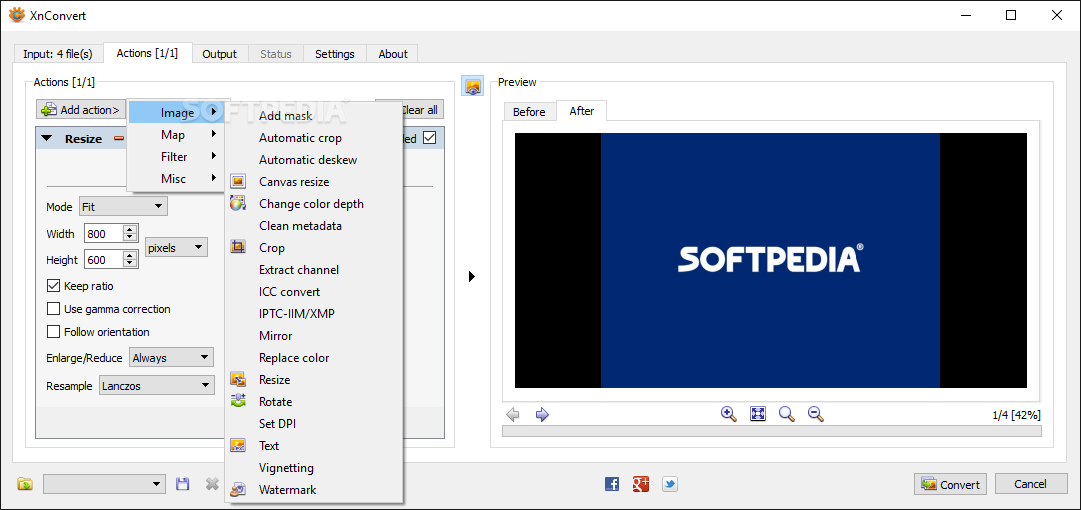The image size is (1081, 510).
Task: Start conversion with Convert button
Action: tap(950, 484)
